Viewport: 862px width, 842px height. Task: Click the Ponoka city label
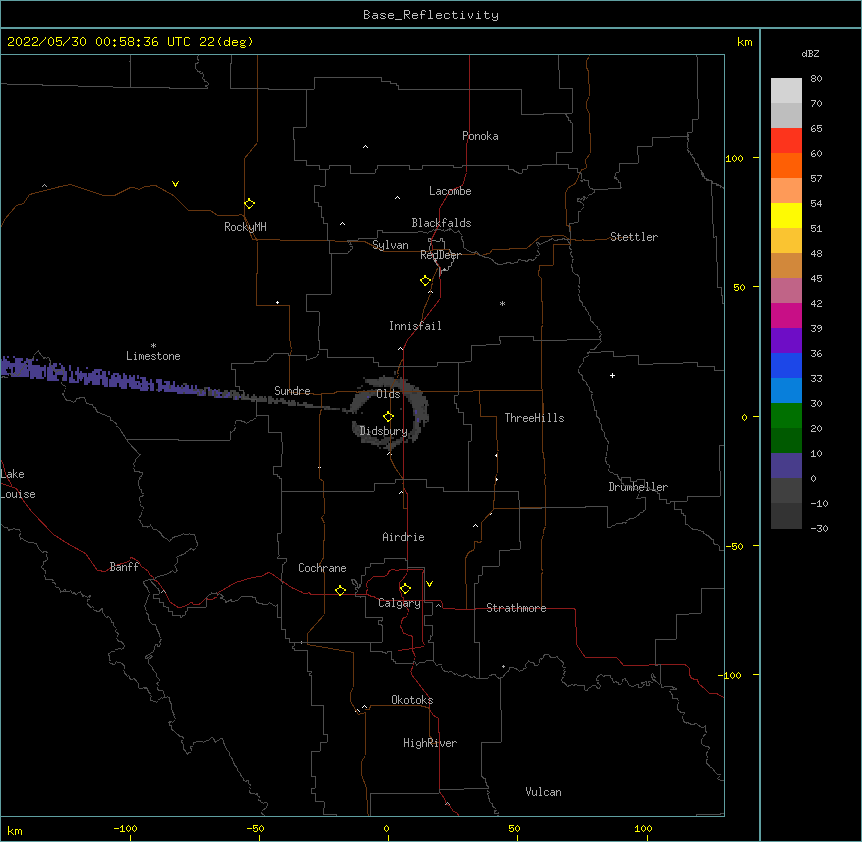click(x=480, y=136)
